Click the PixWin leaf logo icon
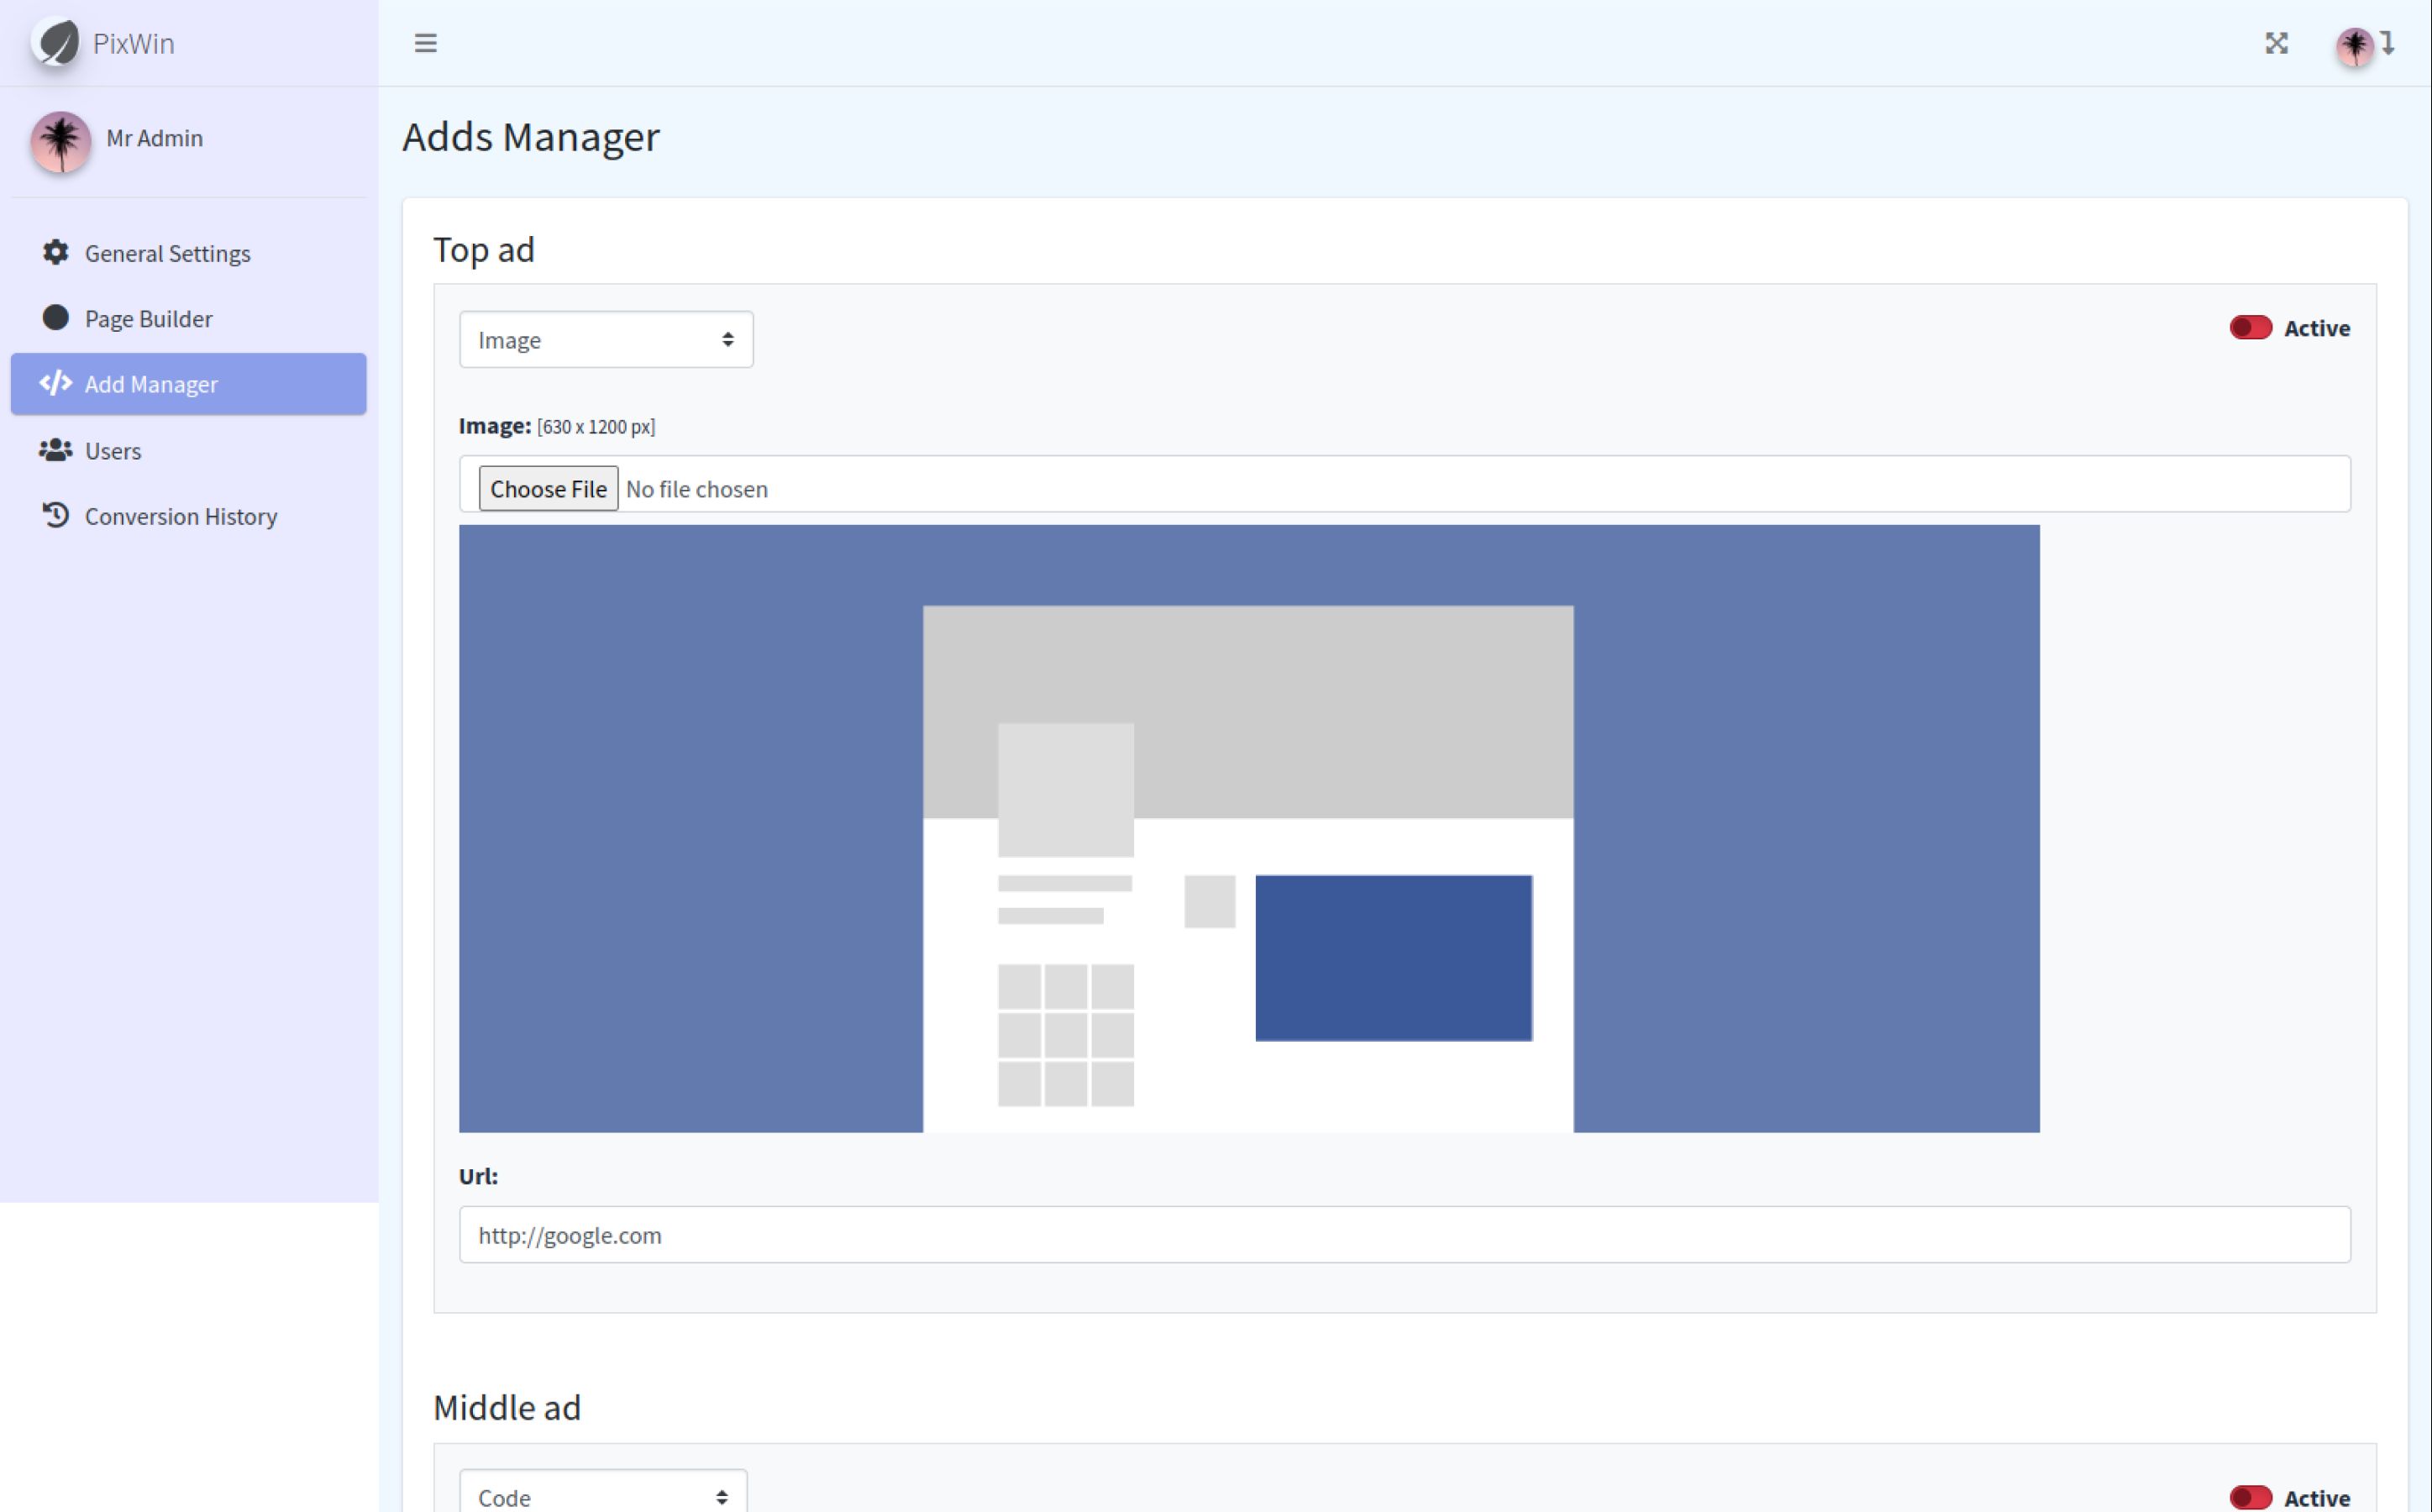 click(x=56, y=42)
